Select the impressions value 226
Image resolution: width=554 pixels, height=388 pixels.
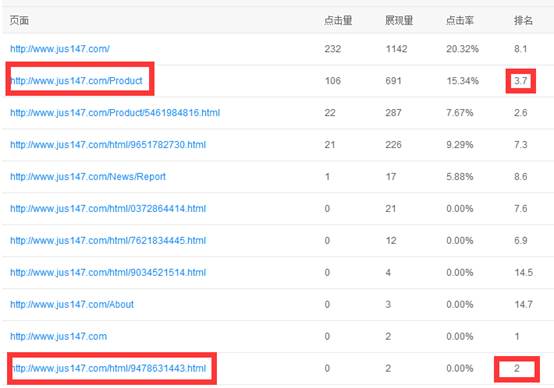(x=394, y=145)
